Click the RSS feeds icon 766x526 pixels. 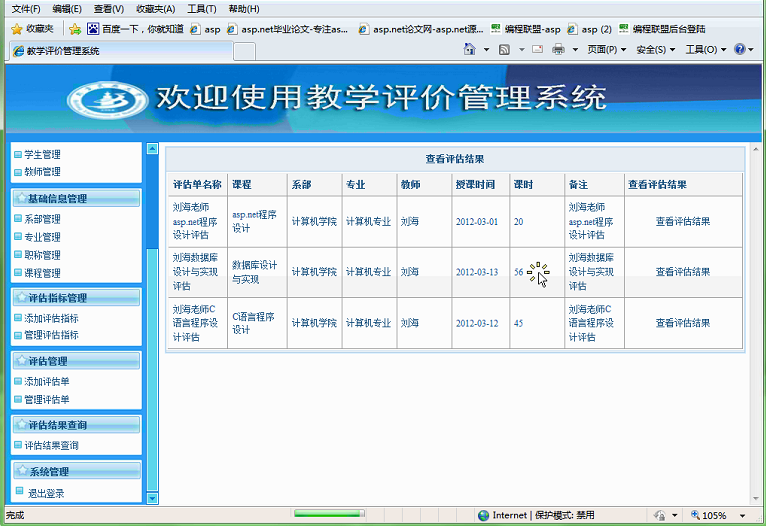point(504,49)
